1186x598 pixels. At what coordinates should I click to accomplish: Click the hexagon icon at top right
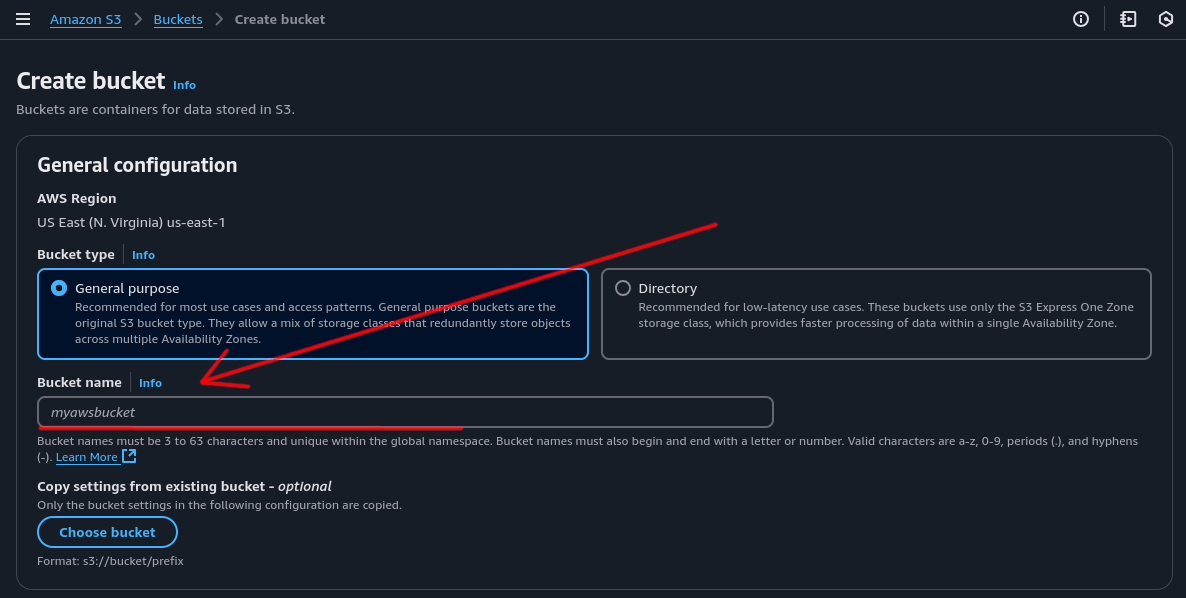(1165, 19)
